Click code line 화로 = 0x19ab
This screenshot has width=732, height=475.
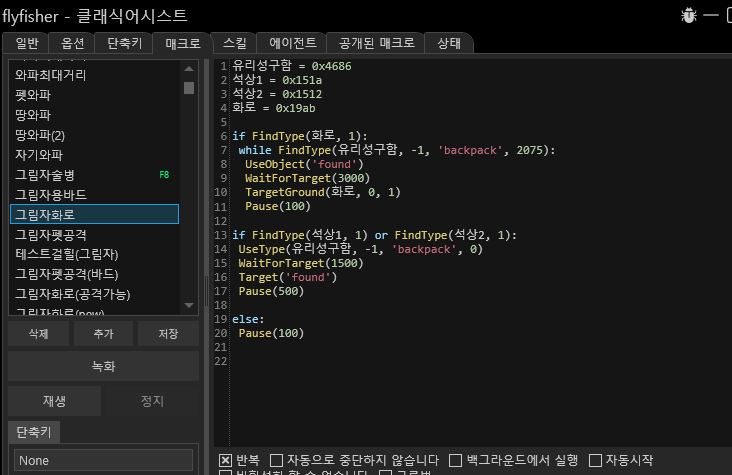[274, 108]
